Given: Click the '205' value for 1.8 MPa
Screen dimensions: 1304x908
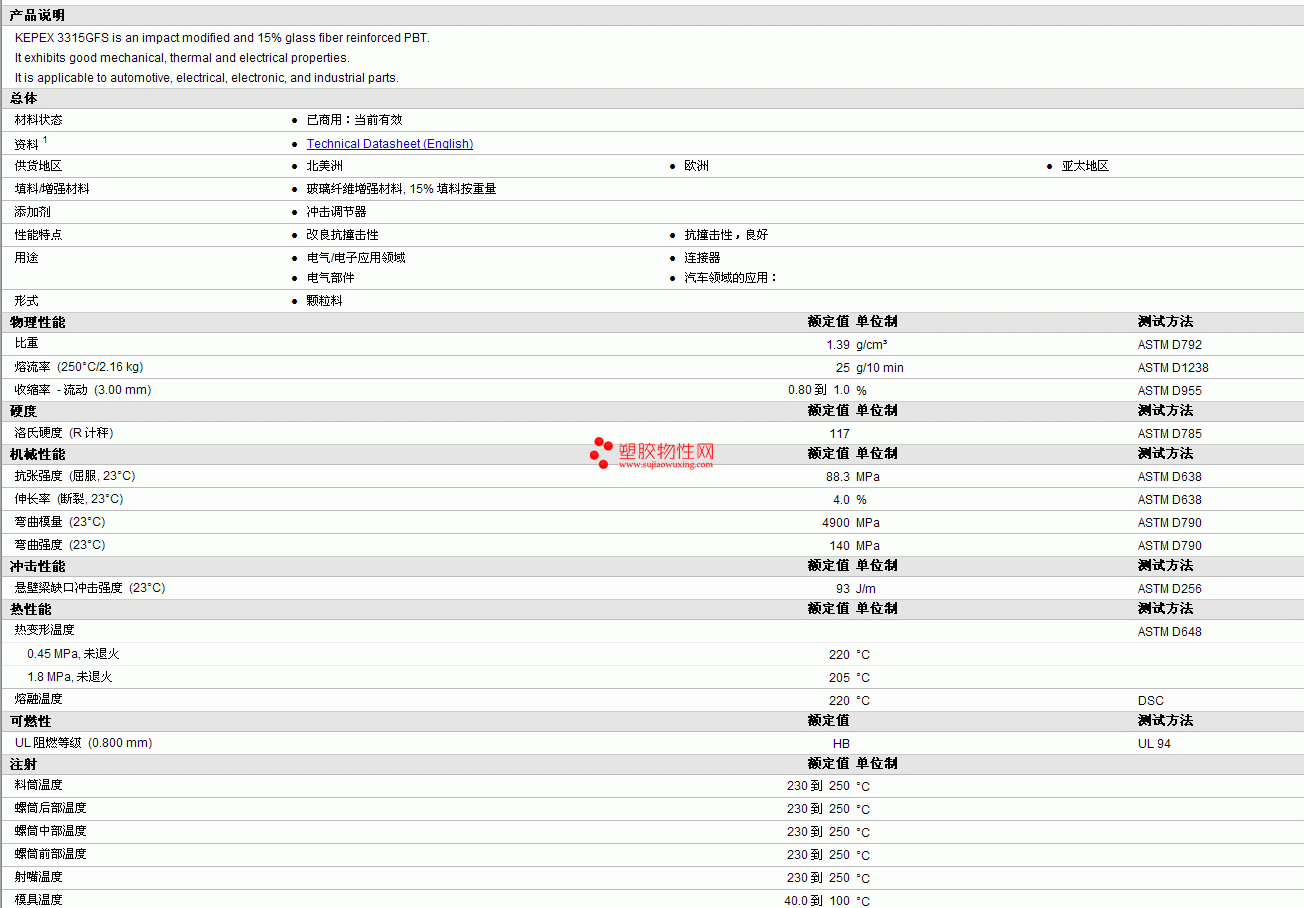Looking at the screenshot, I should pos(840,678).
